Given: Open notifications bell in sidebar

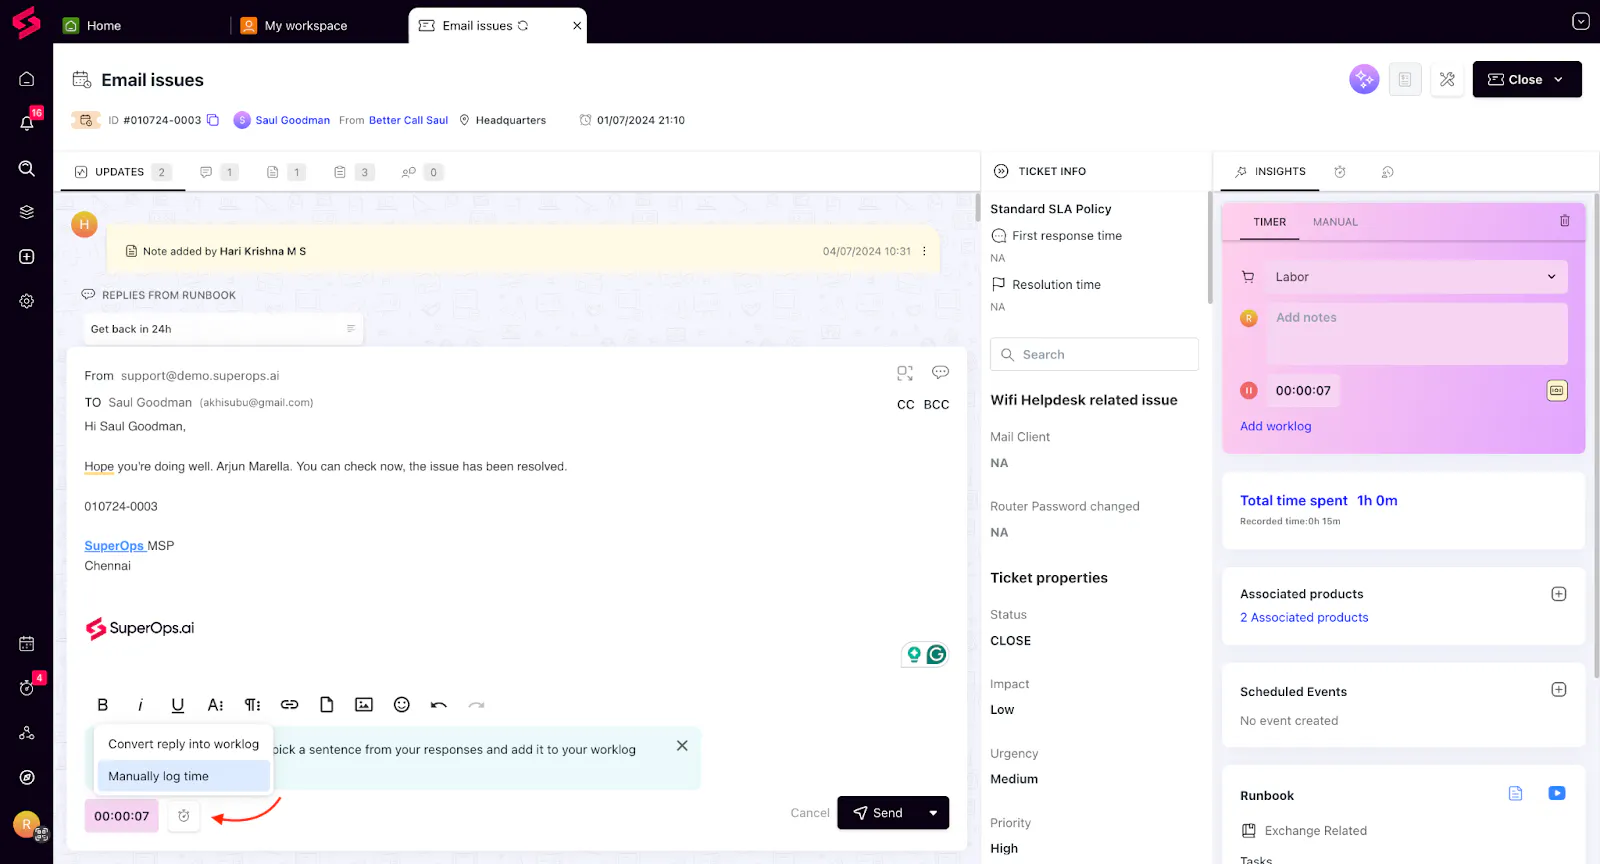Looking at the screenshot, I should click(x=27, y=123).
